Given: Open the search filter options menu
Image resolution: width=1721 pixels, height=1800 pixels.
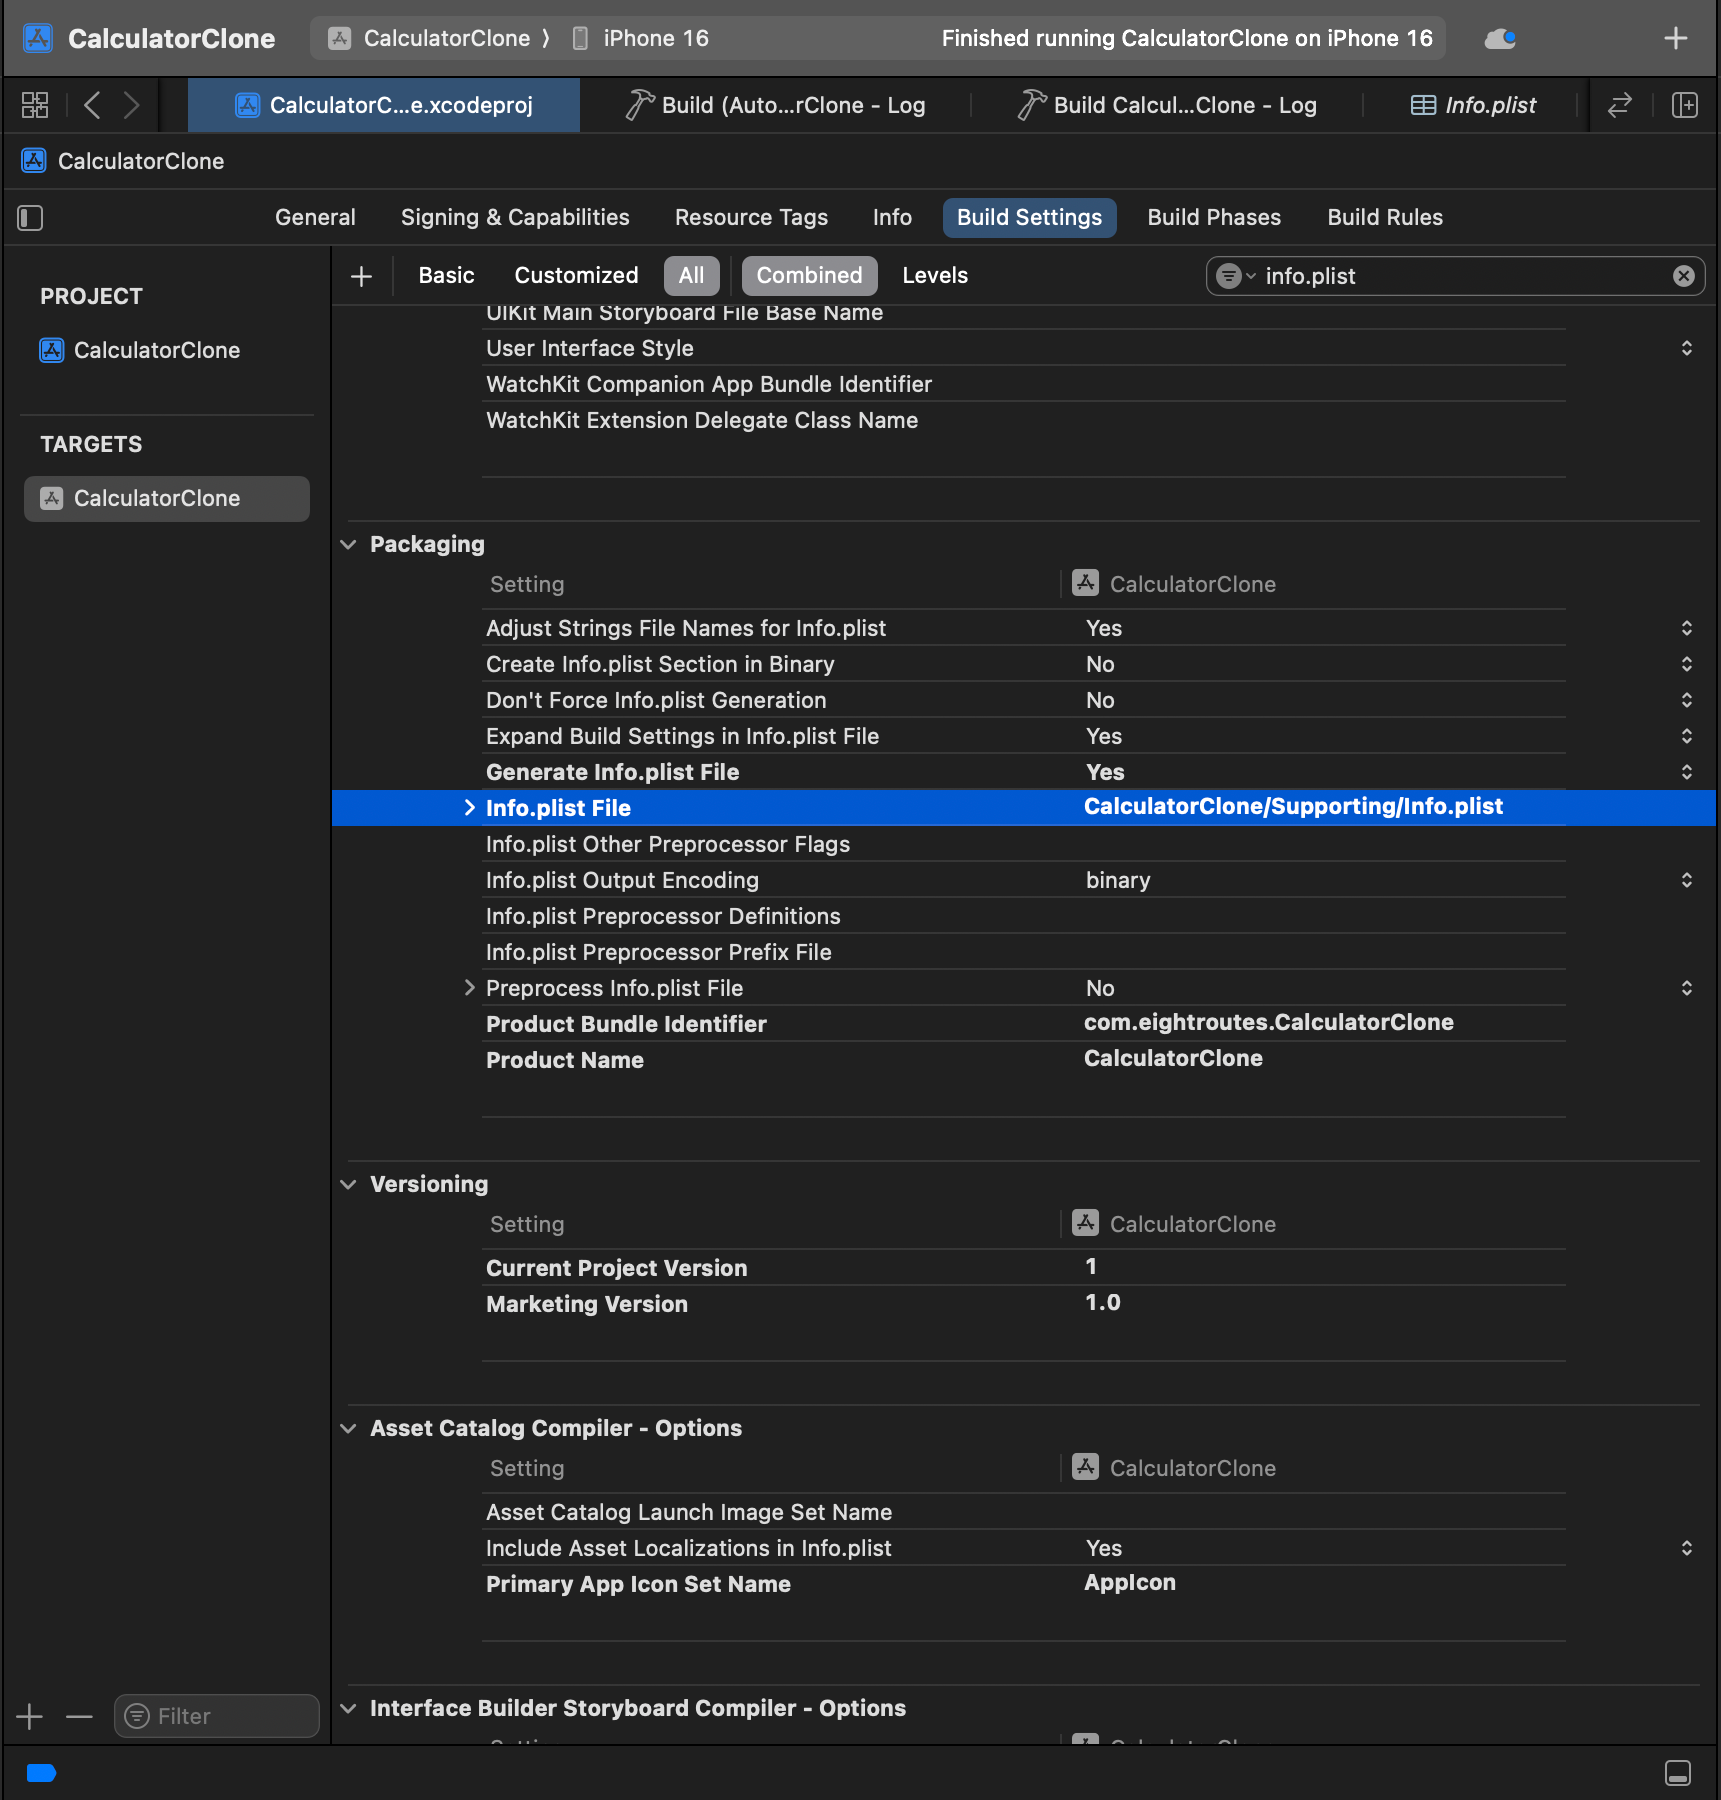Looking at the screenshot, I should coord(1235,276).
